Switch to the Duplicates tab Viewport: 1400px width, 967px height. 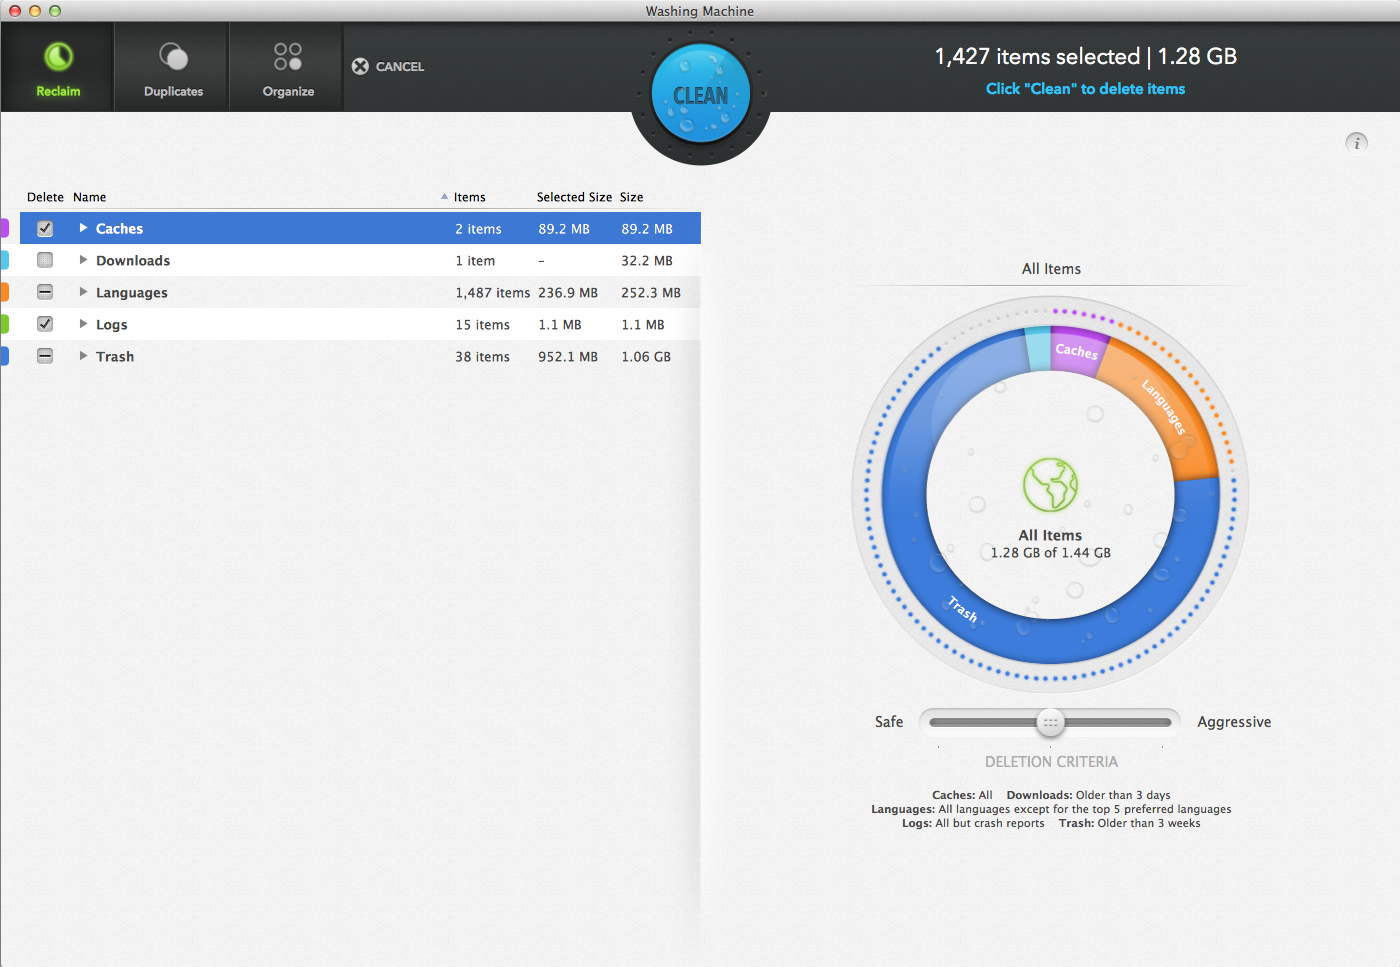click(x=173, y=67)
